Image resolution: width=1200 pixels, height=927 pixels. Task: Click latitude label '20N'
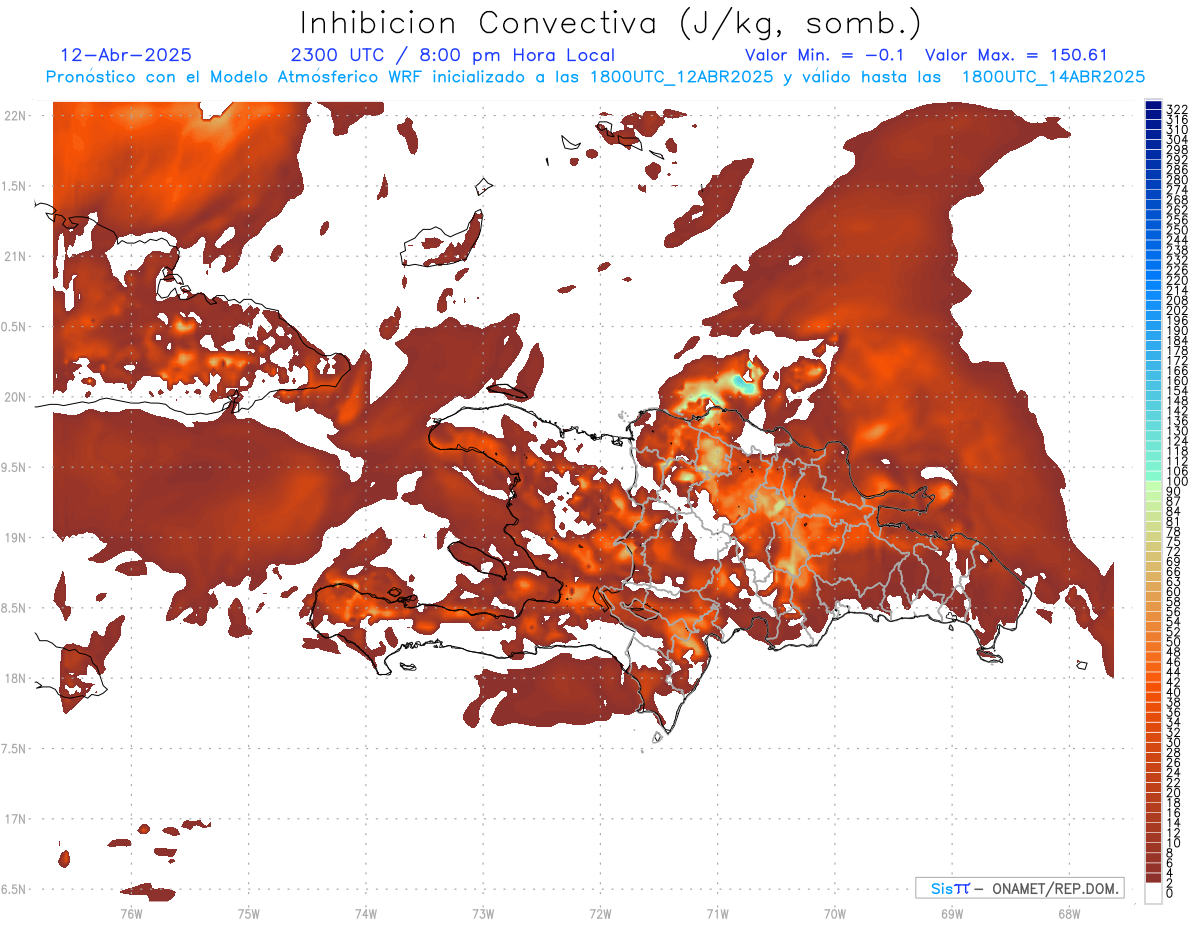[x=15, y=397]
